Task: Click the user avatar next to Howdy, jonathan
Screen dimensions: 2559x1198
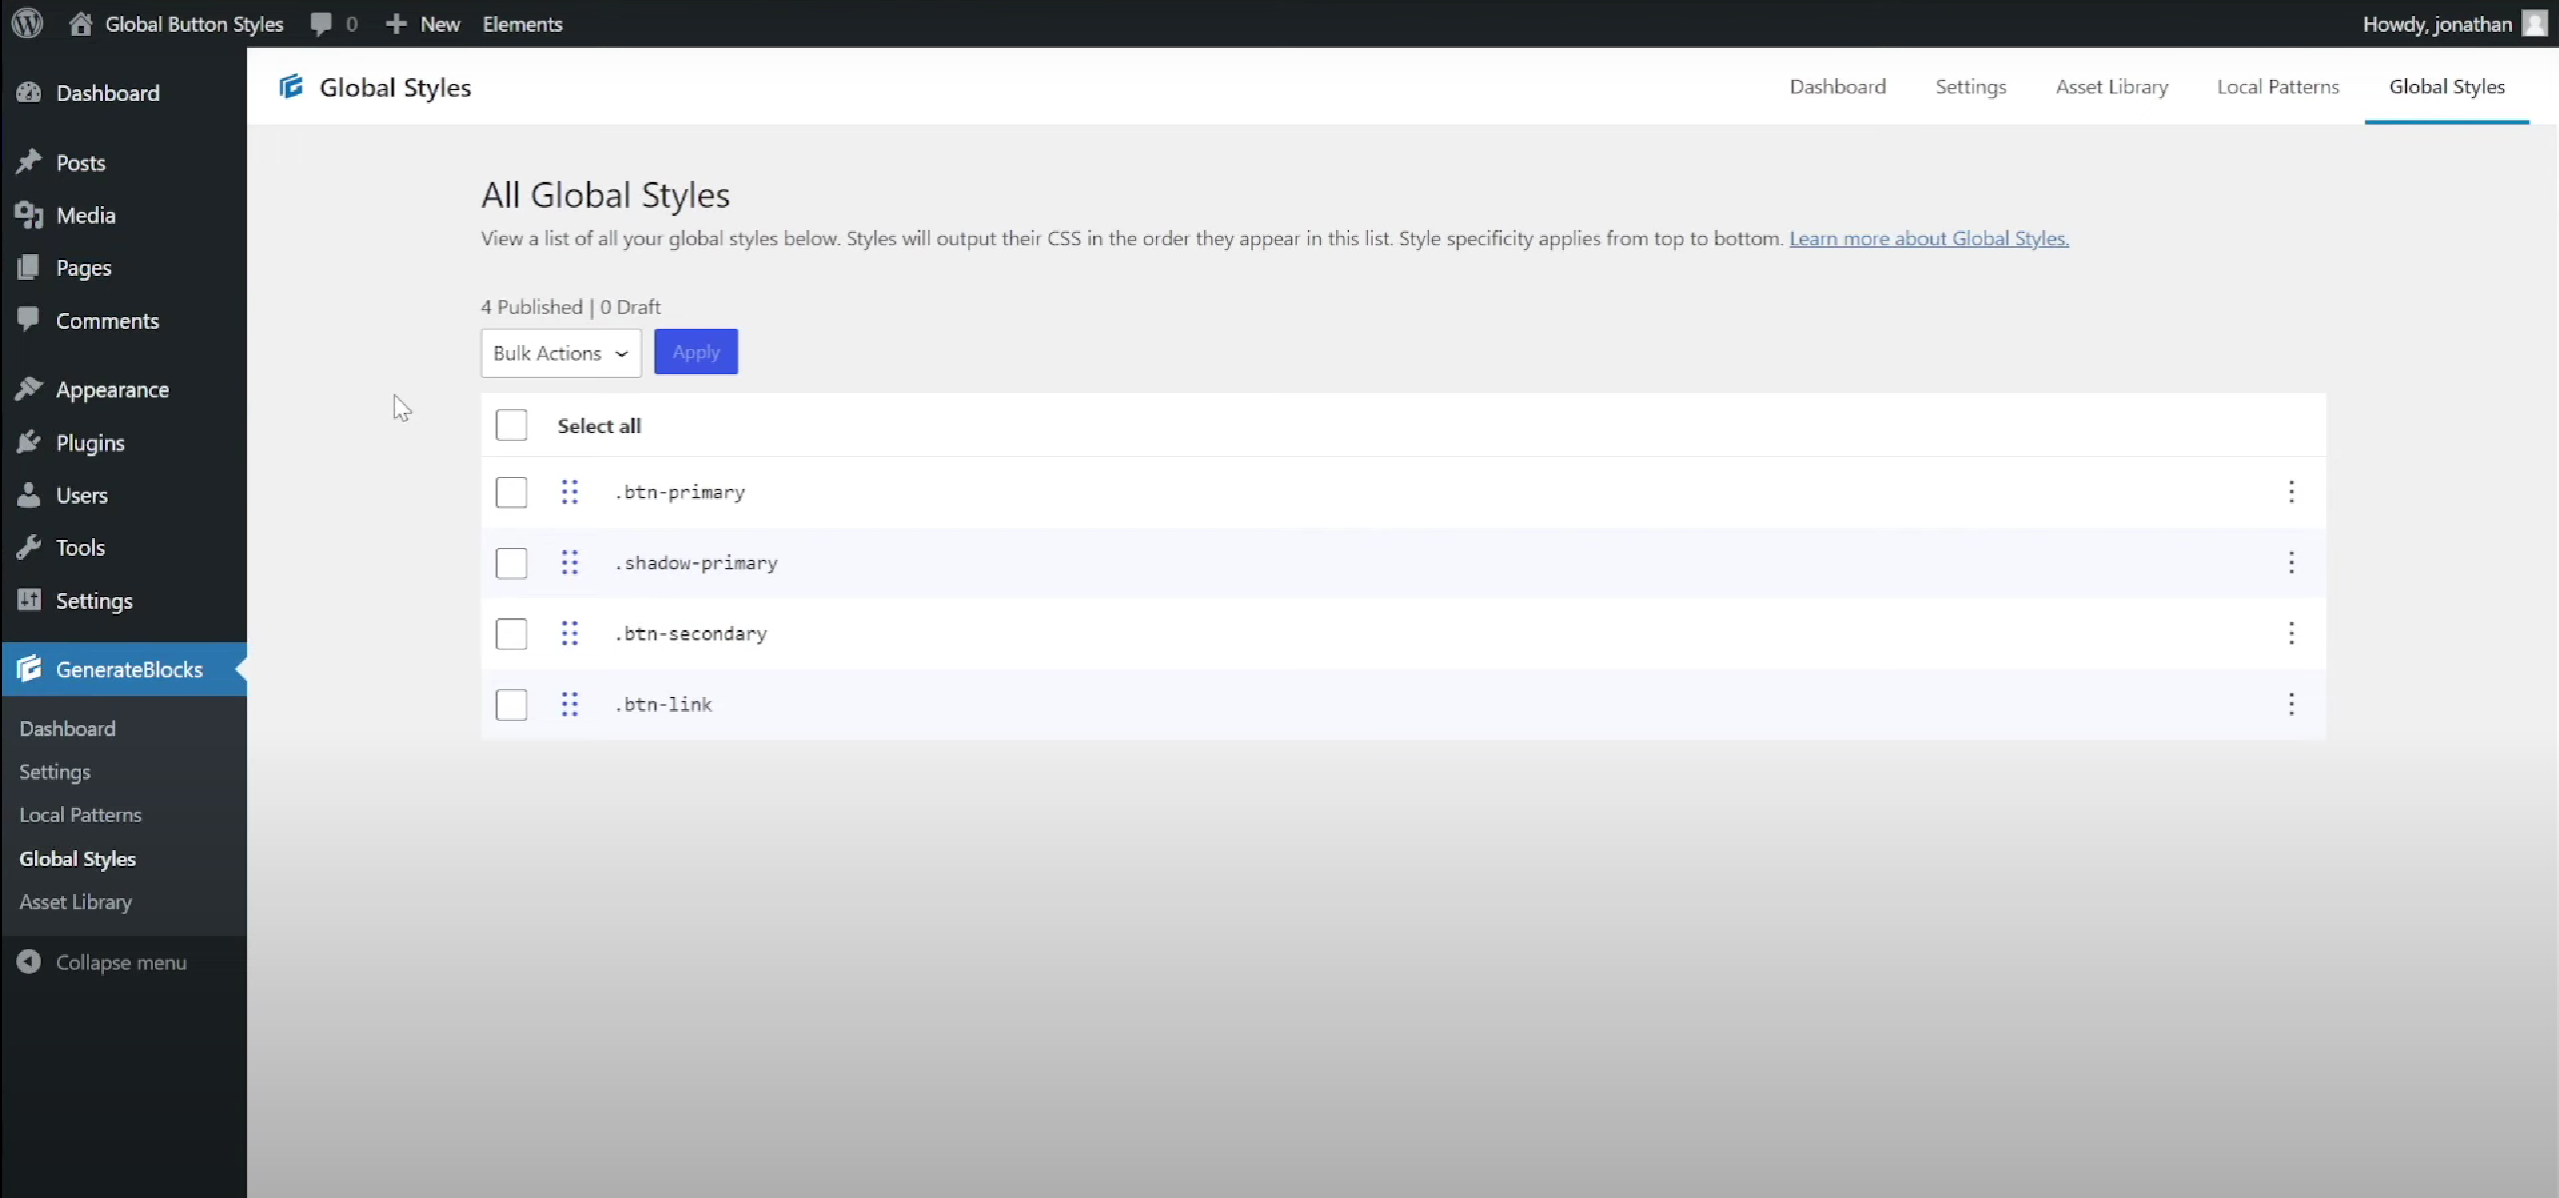Action: point(2533,24)
